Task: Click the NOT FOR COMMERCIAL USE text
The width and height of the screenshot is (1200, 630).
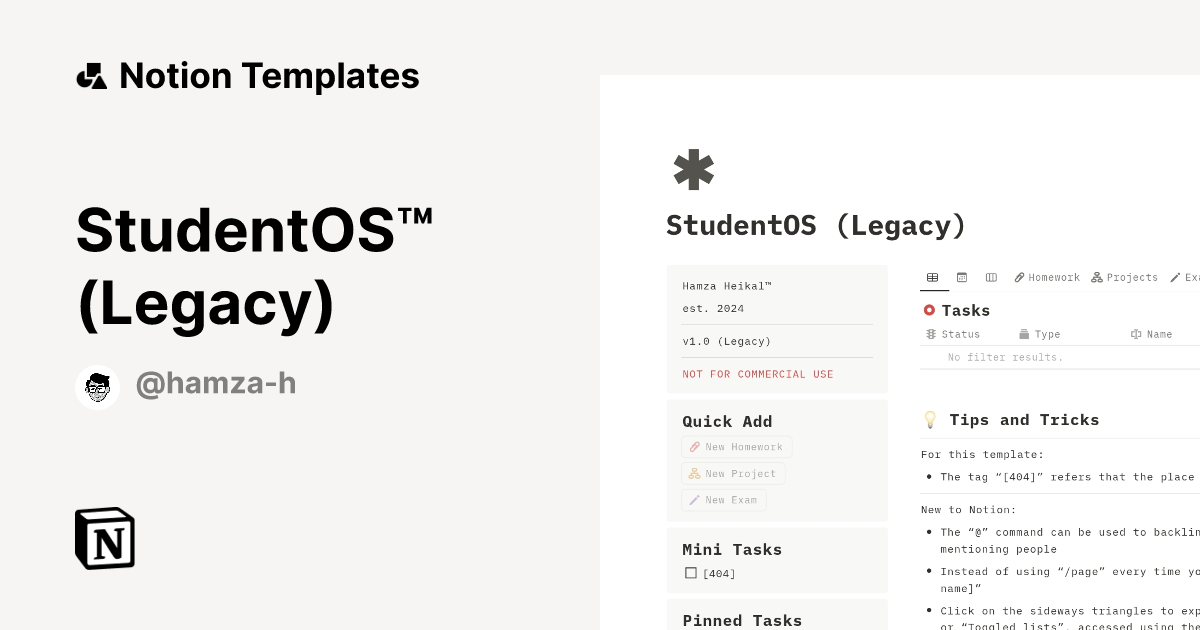Action: point(757,374)
